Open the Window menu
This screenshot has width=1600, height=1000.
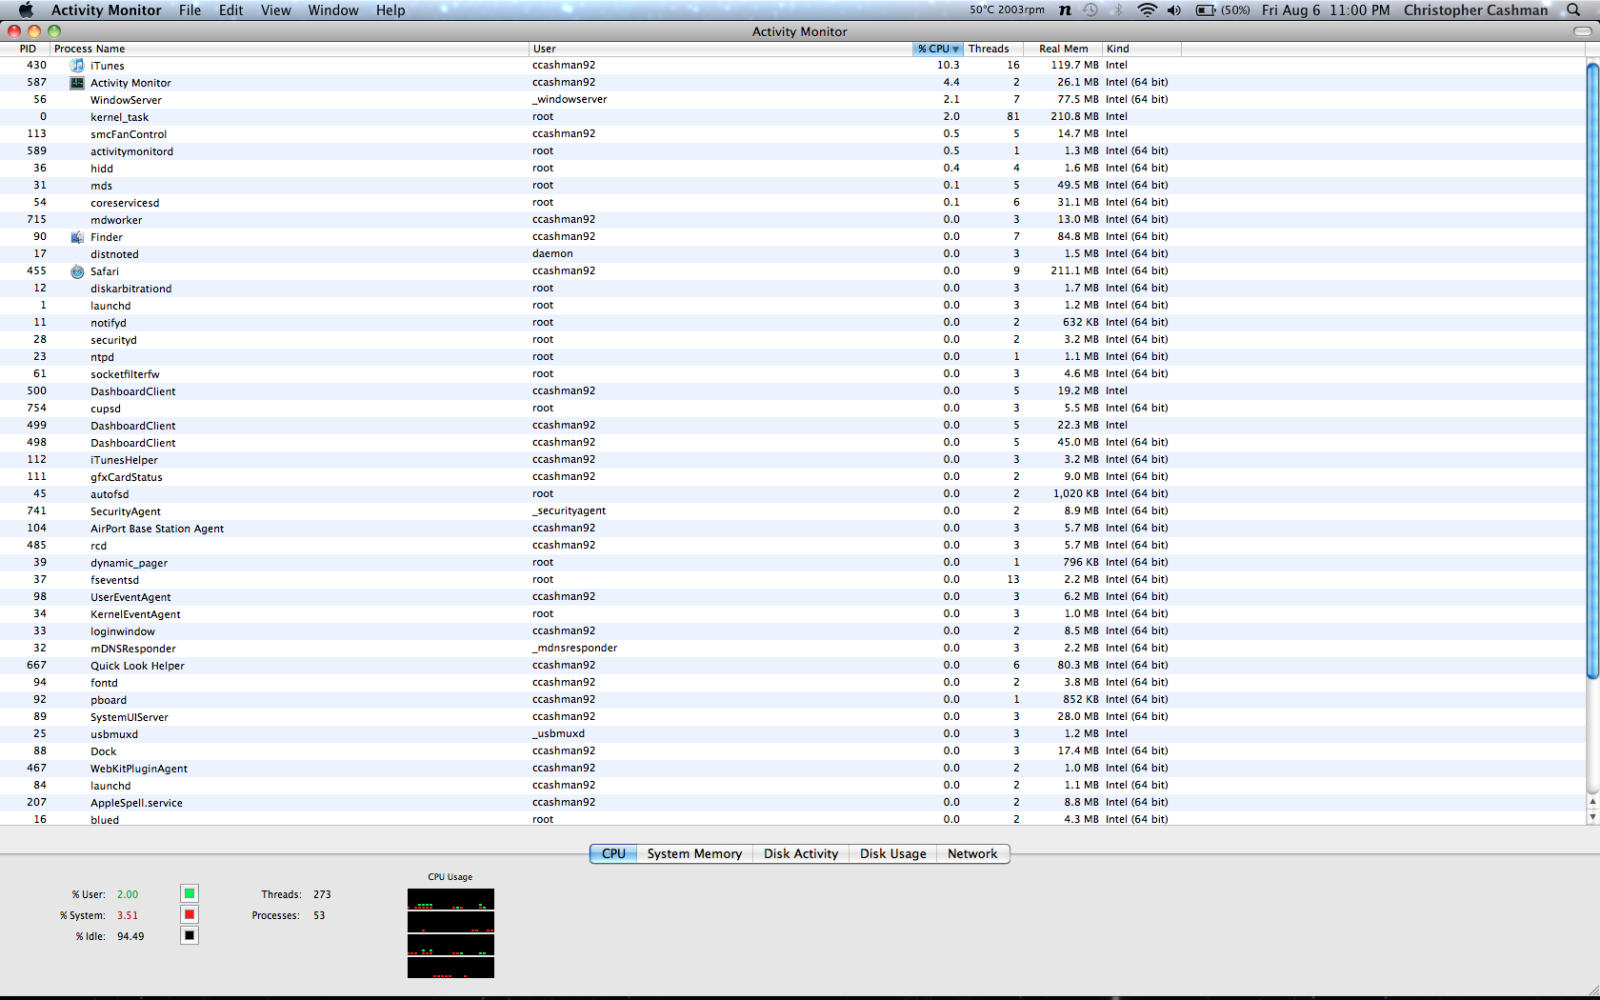pos(333,10)
